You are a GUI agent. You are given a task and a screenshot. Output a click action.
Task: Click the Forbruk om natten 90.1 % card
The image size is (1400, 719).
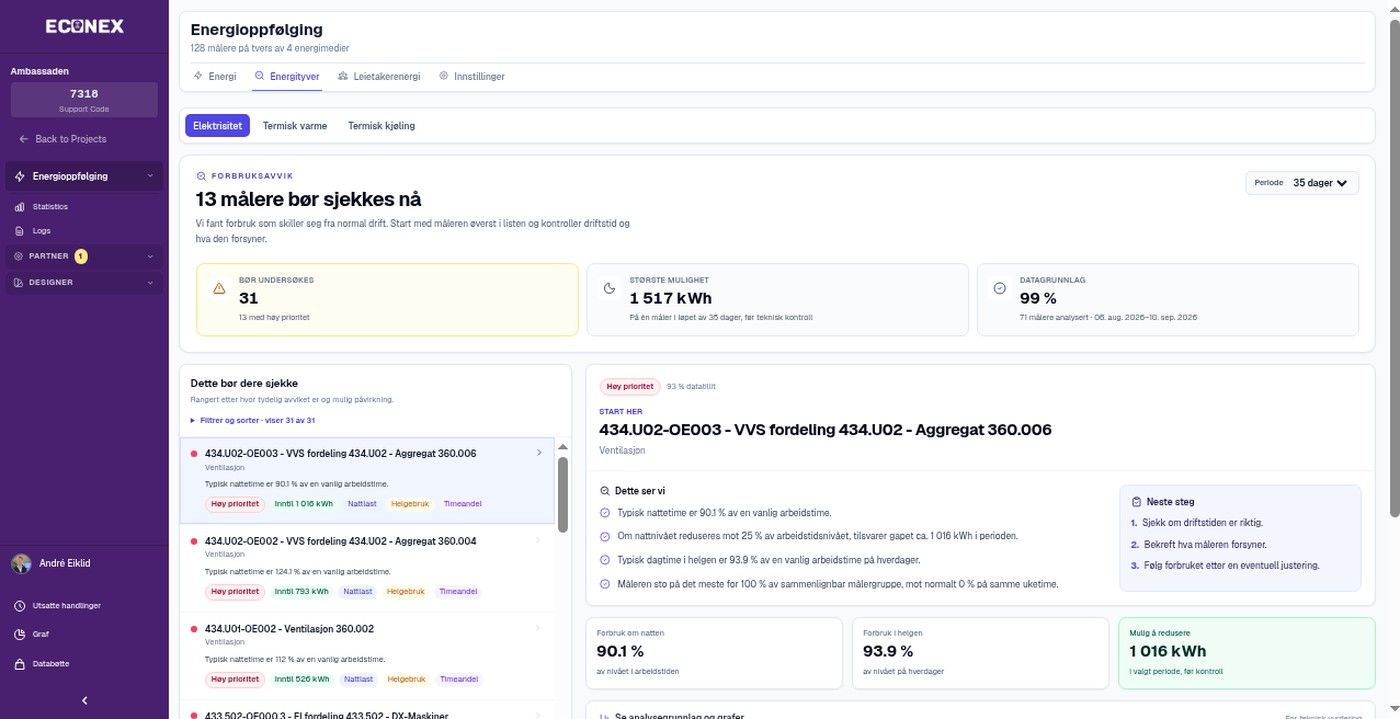point(714,653)
